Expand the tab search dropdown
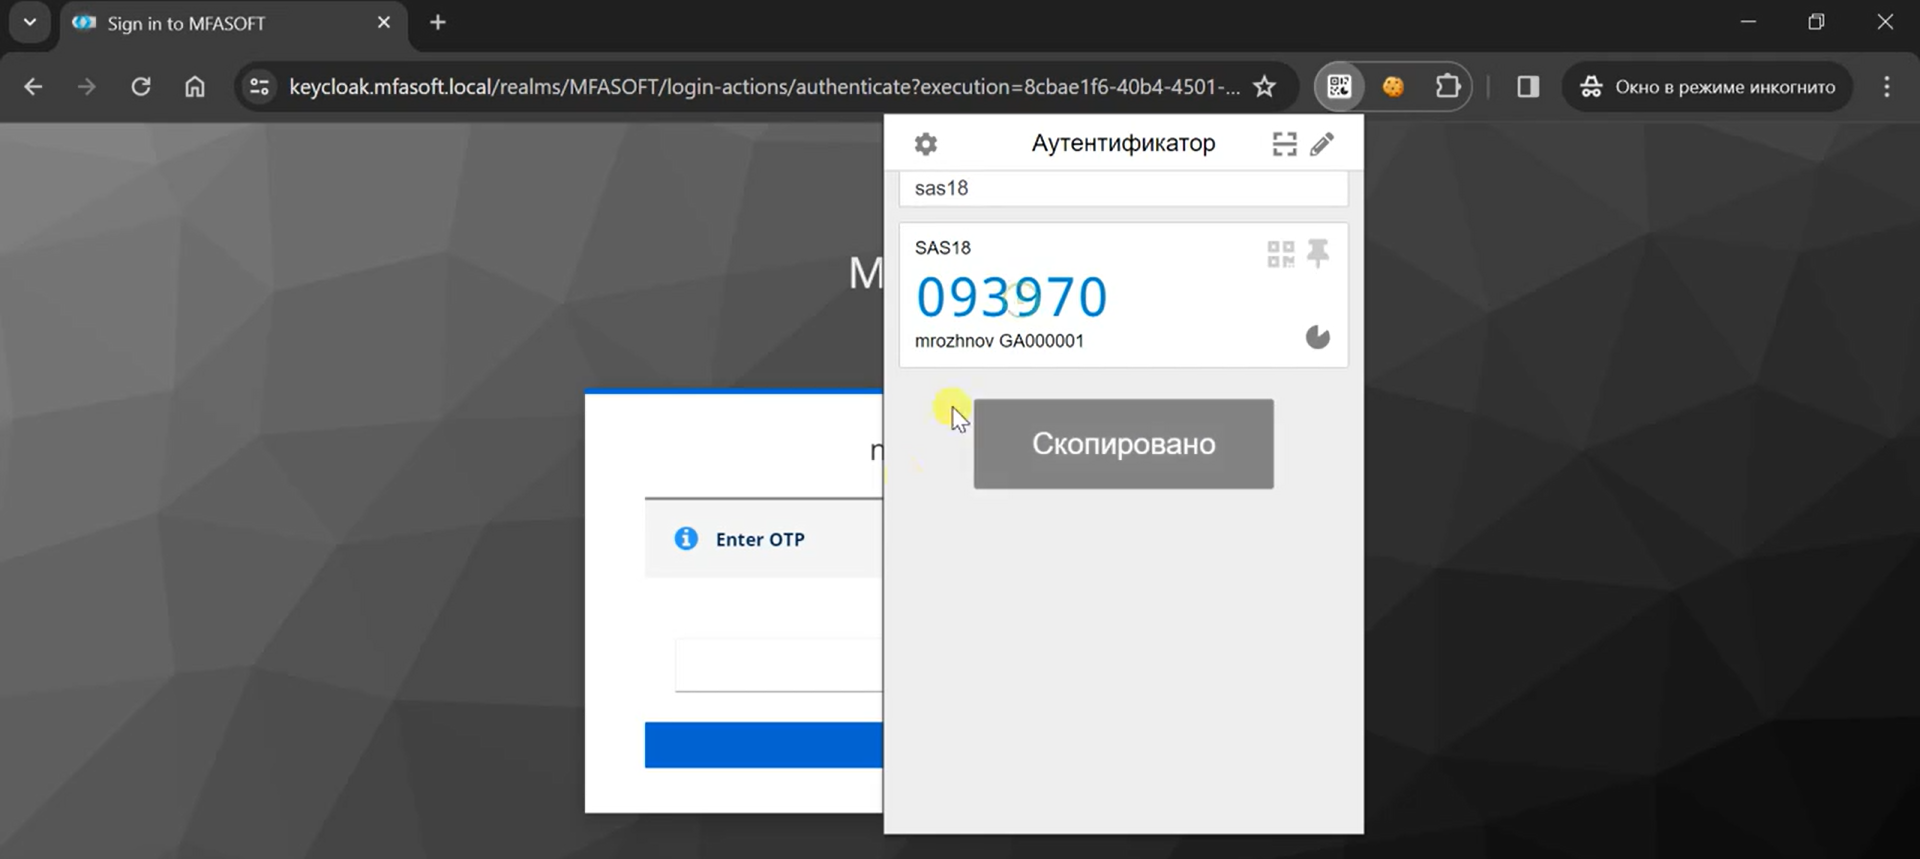 pyautogui.click(x=30, y=23)
